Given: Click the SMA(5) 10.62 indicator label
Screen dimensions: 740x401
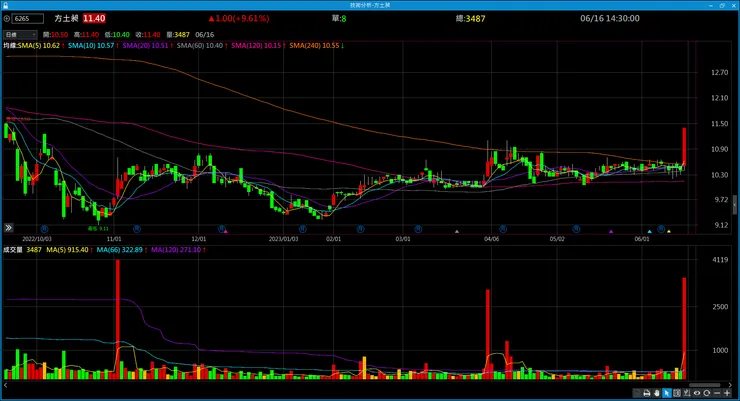Looking at the screenshot, I should coord(39,46).
